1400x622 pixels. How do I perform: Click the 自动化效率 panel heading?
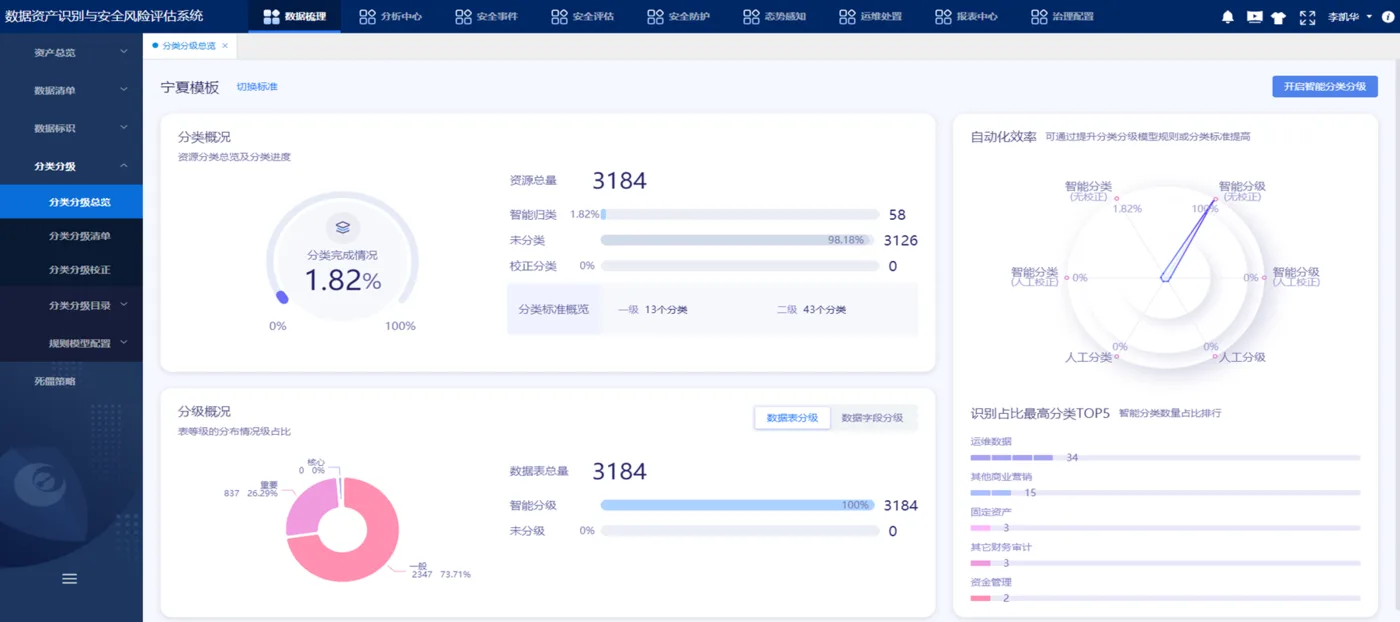1003,136
